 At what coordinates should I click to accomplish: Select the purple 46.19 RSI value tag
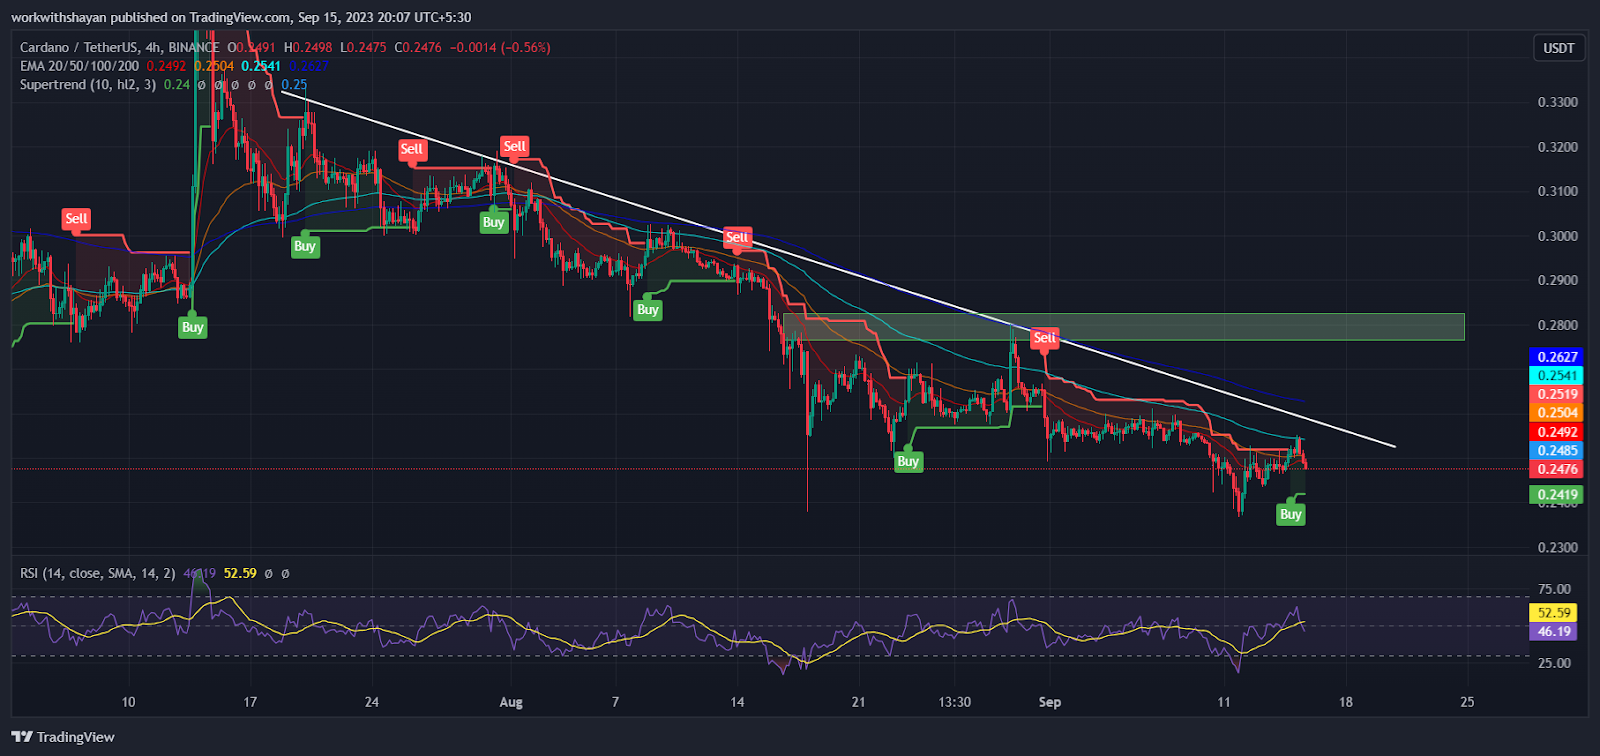tap(1554, 631)
